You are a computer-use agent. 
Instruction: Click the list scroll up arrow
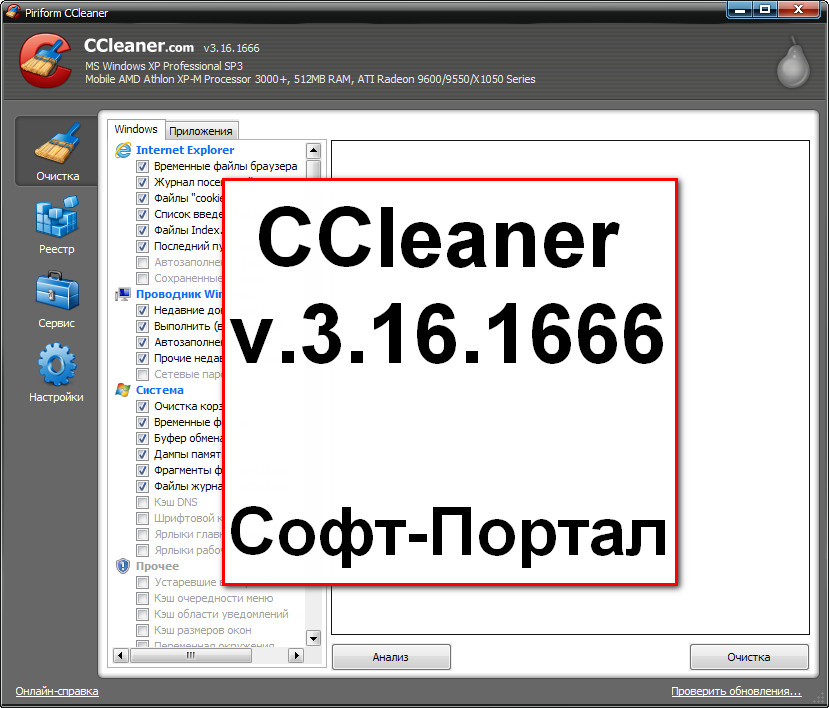[x=314, y=151]
